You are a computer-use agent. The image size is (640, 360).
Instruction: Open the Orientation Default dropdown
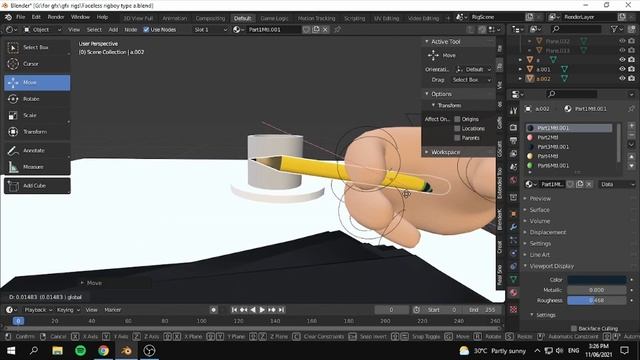[473, 69]
